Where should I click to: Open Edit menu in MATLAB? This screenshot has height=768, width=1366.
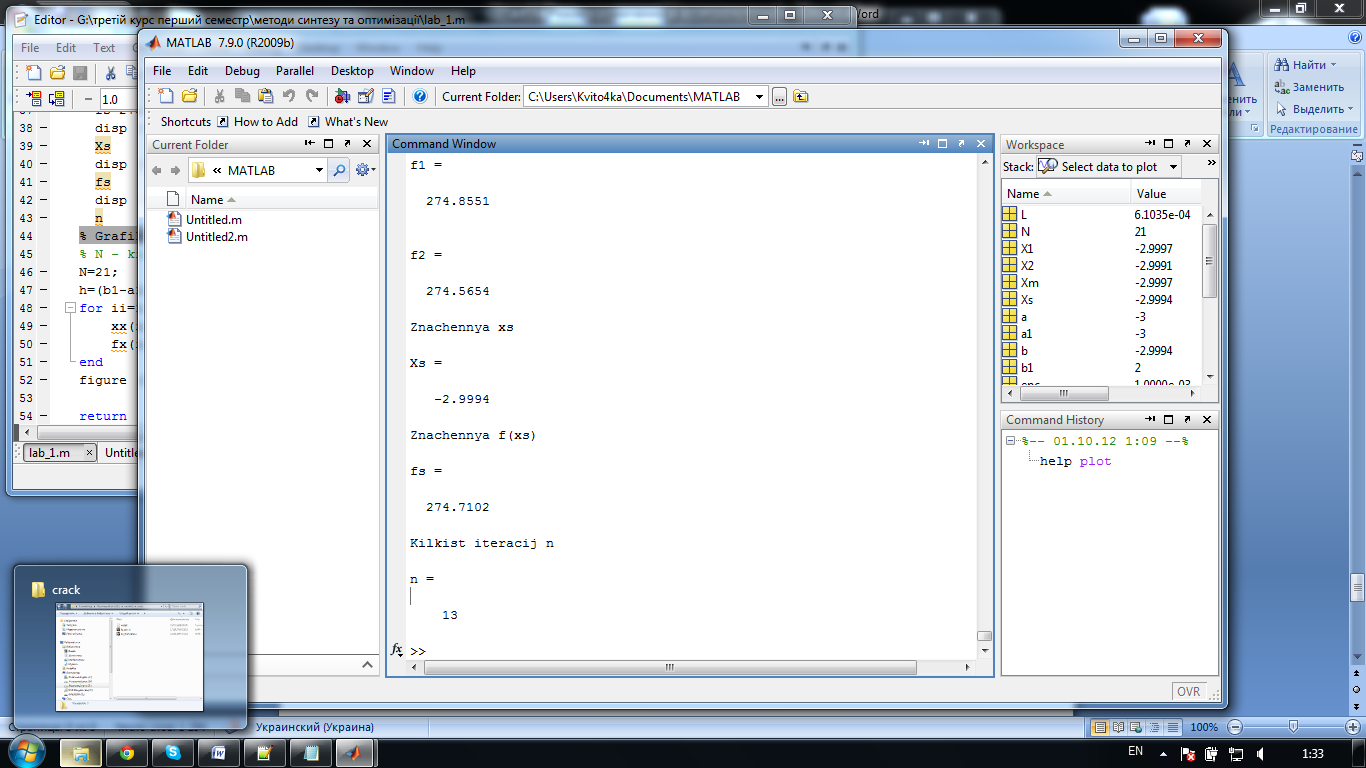pyautogui.click(x=198, y=71)
